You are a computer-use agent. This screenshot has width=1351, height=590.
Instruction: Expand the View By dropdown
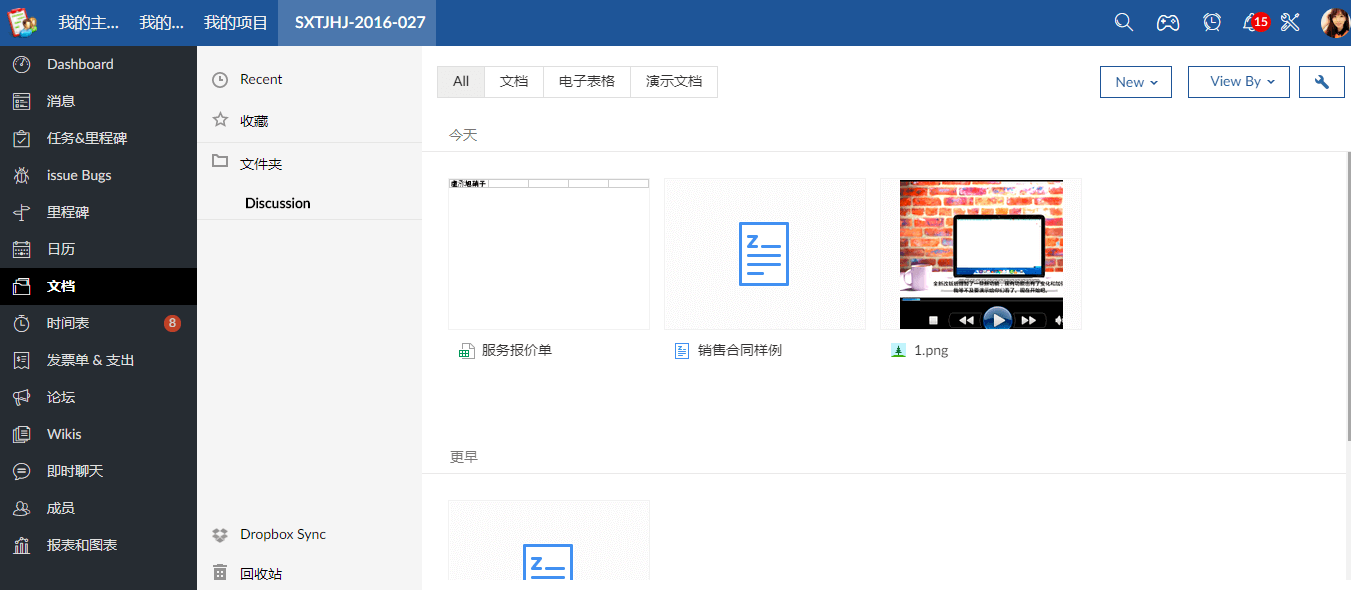coord(1238,82)
